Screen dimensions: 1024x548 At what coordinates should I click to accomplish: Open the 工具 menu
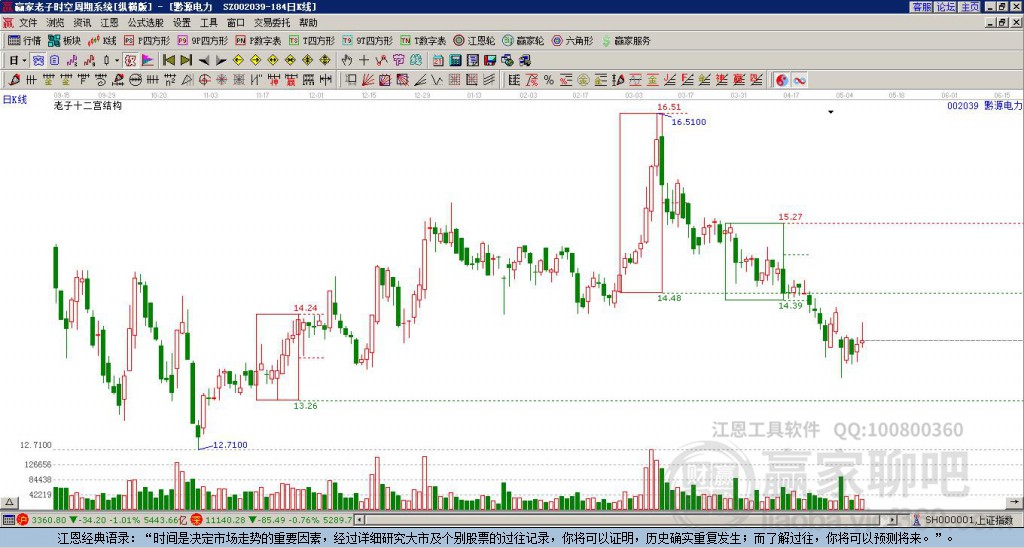click(x=208, y=23)
